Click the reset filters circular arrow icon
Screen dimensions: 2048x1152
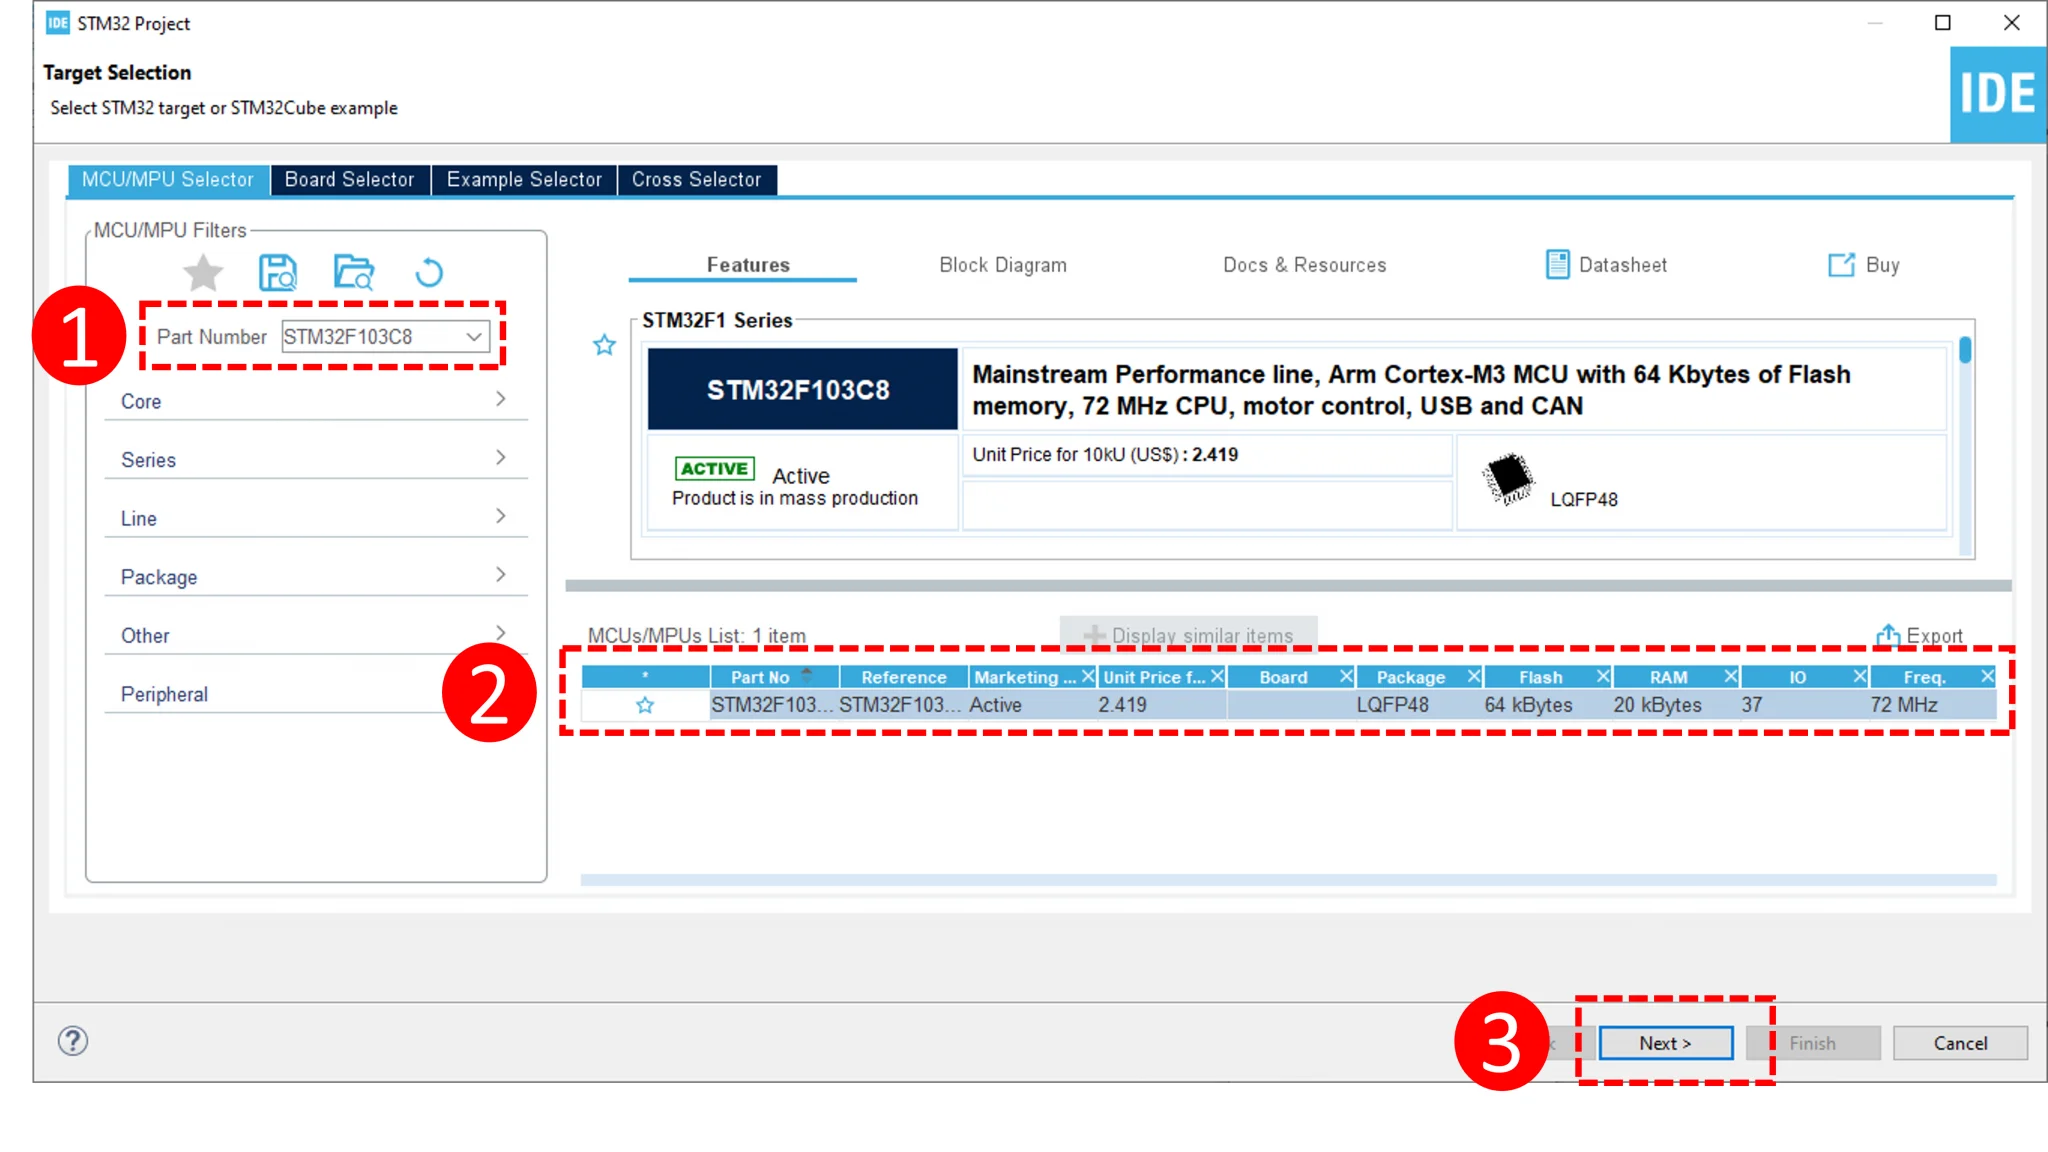429,272
